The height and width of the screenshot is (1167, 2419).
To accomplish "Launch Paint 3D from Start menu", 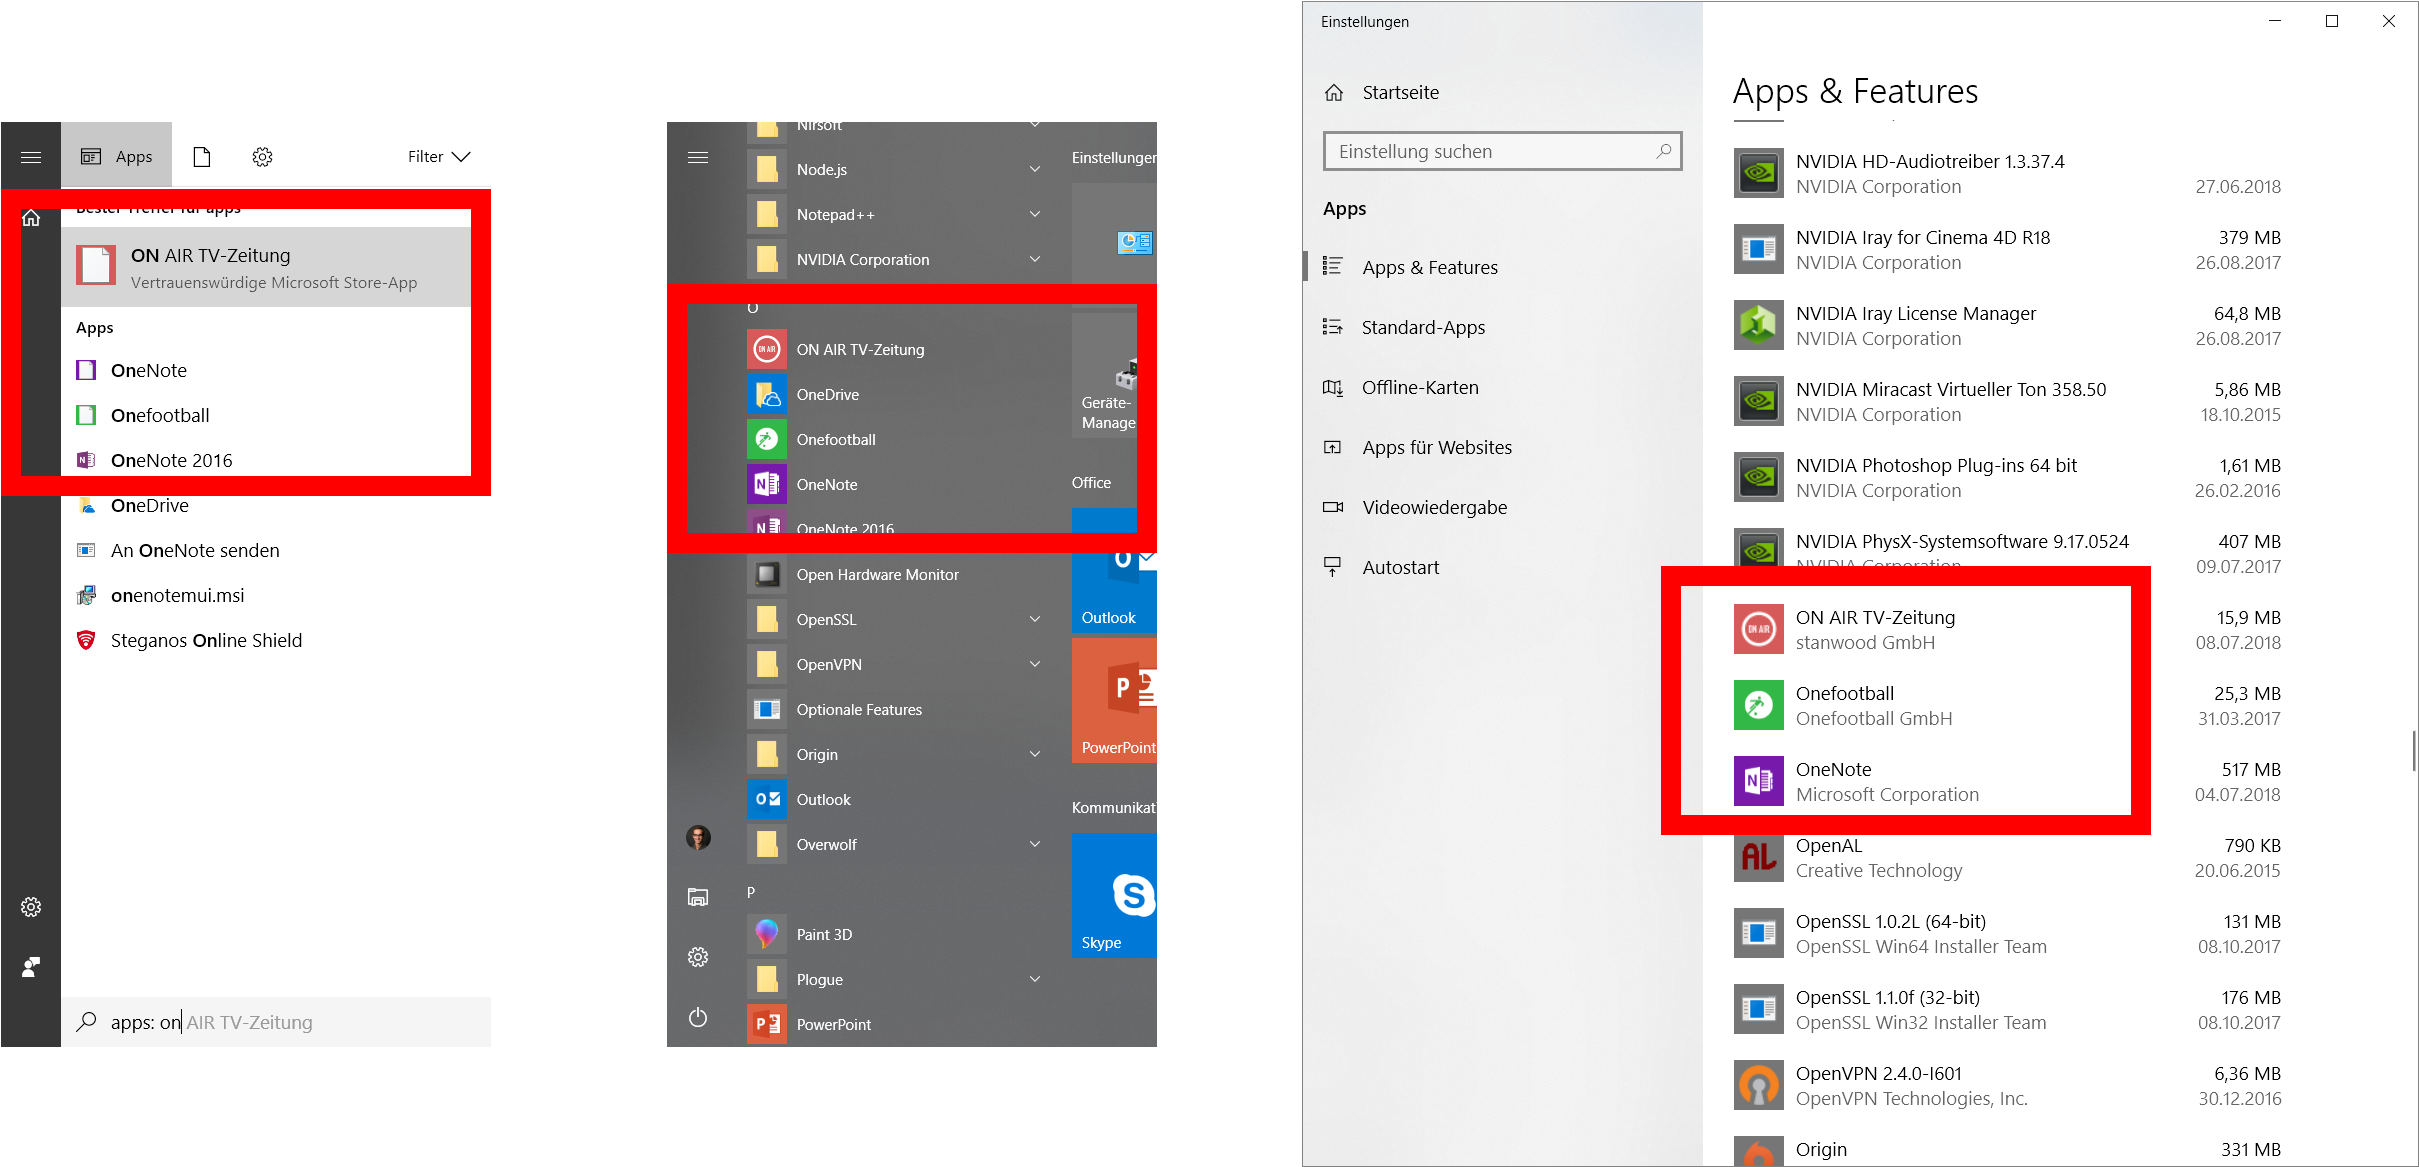I will coord(895,934).
